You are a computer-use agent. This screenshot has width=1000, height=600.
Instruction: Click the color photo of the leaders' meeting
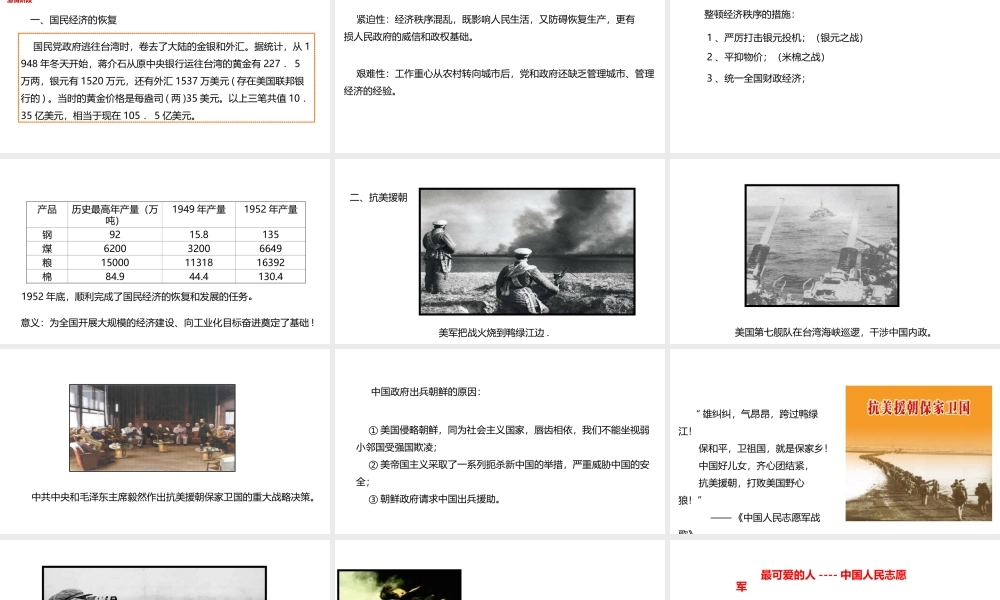[152, 428]
